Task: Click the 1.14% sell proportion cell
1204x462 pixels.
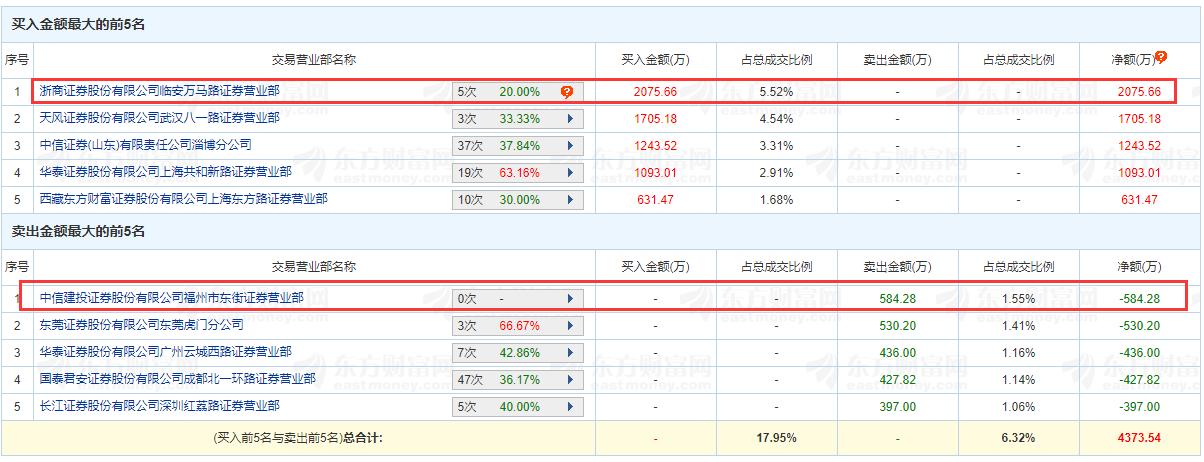Action: tap(1018, 380)
